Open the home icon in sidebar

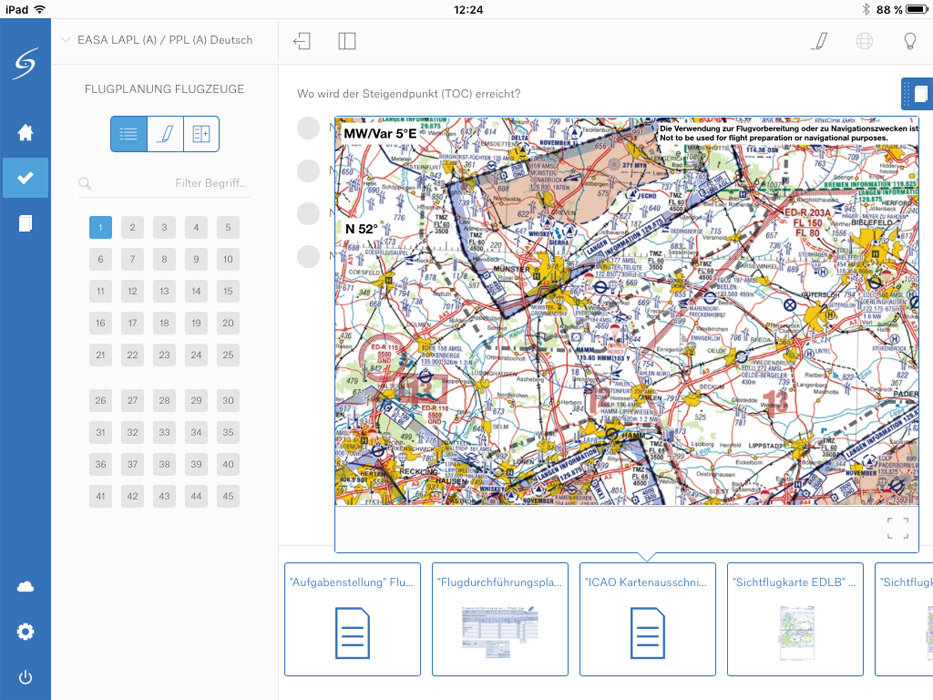[25, 132]
